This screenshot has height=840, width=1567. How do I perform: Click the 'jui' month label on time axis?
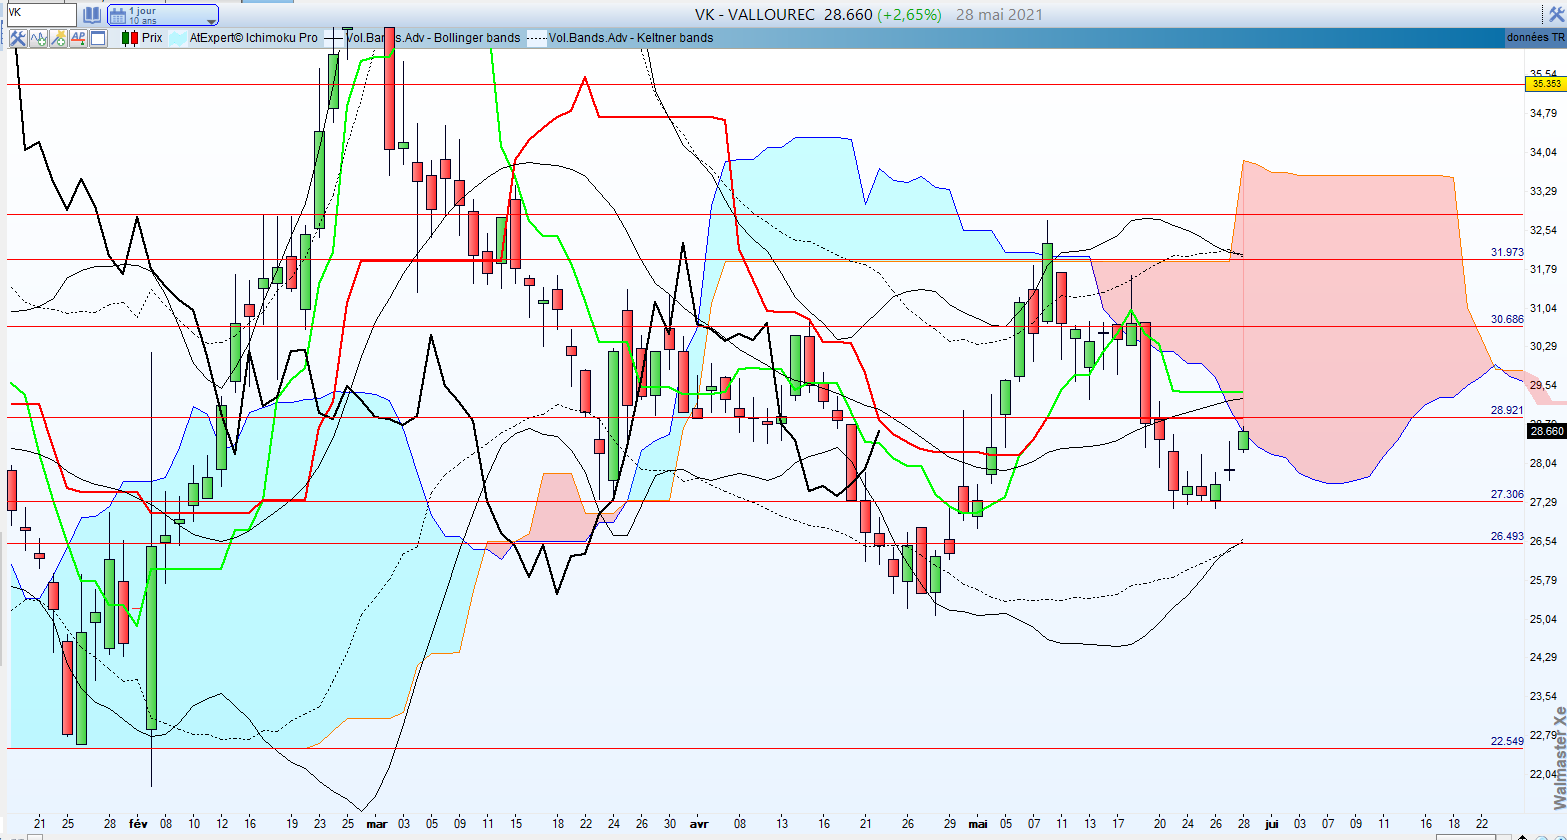click(1272, 825)
